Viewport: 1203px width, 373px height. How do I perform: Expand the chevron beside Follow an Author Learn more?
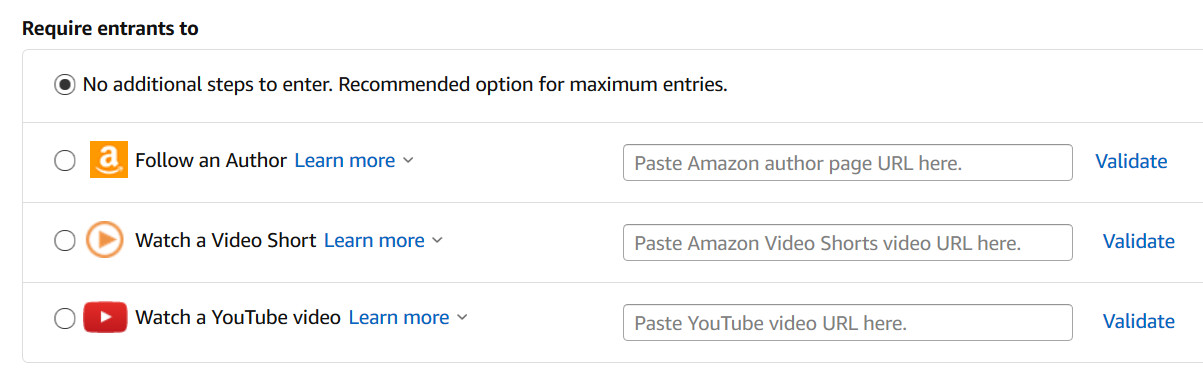click(x=408, y=161)
